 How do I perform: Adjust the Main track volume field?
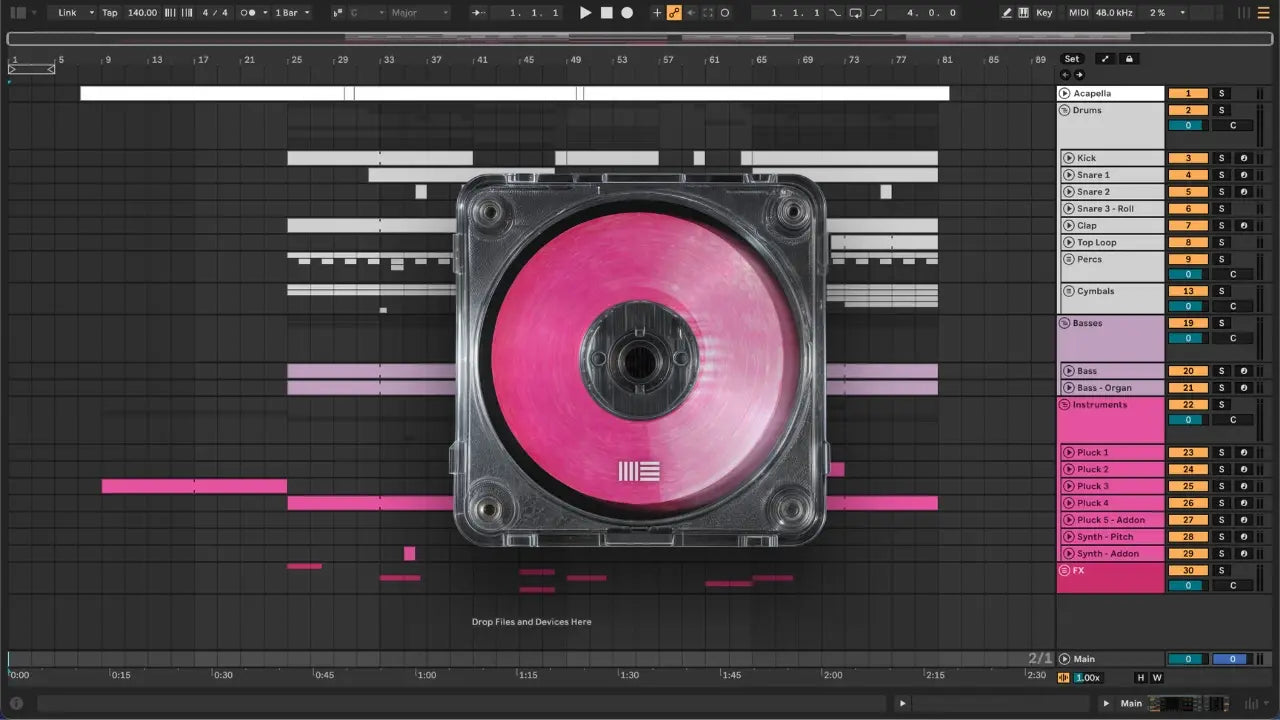[1188, 659]
